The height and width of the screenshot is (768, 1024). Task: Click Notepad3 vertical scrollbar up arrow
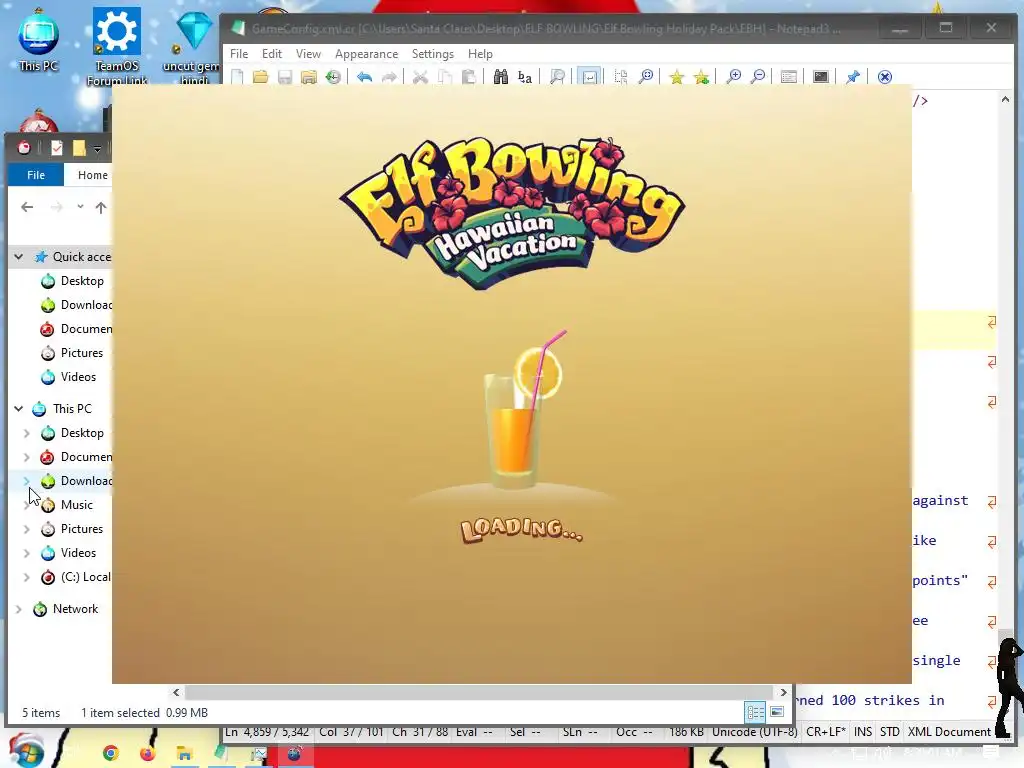pos(1005,99)
